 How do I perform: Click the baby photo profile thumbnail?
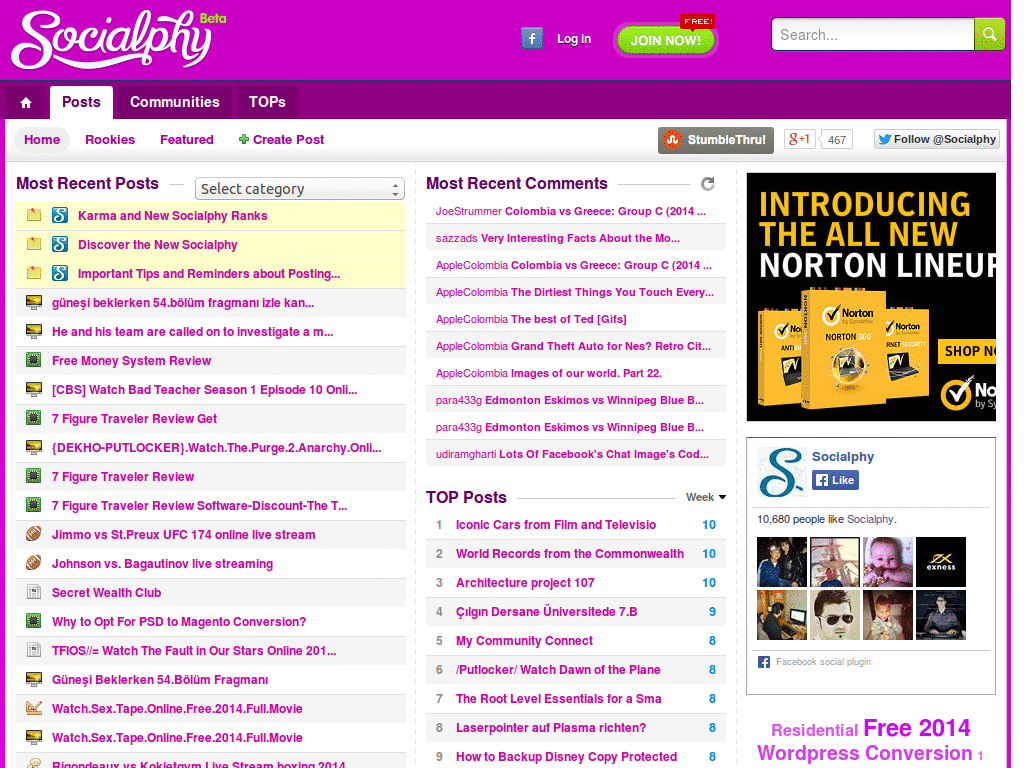pyautogui.click(x=888, y=562)
